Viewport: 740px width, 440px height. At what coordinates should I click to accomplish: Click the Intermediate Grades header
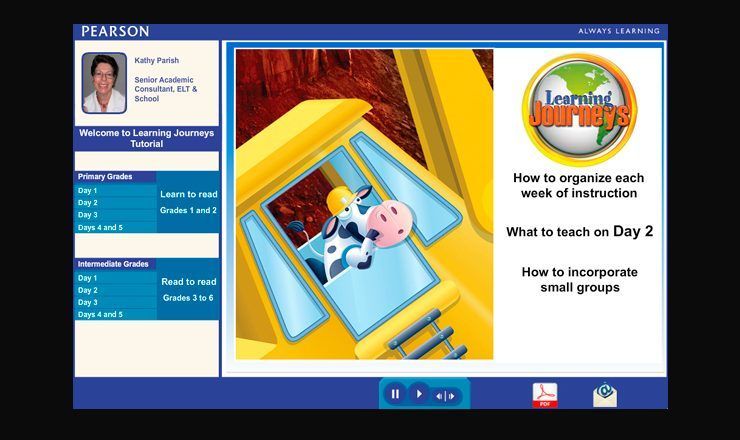pos(116,264)
